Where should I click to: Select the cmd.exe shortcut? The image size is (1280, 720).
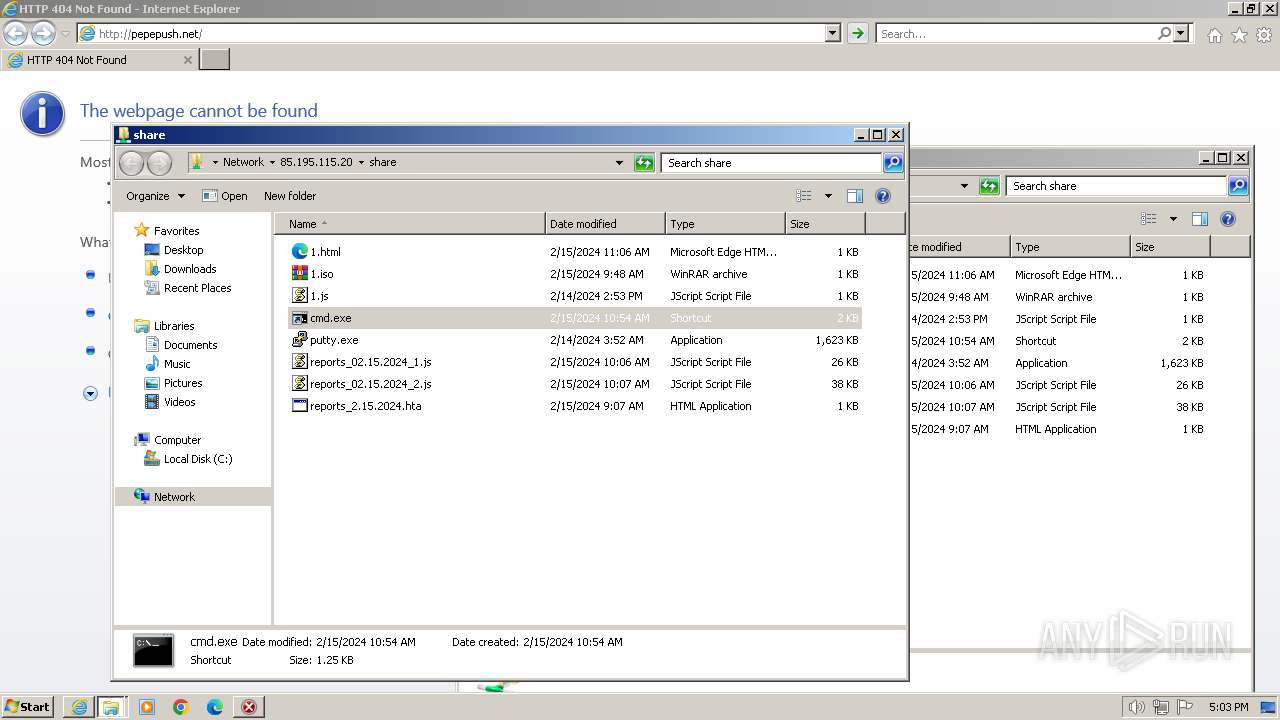[574, 318]
